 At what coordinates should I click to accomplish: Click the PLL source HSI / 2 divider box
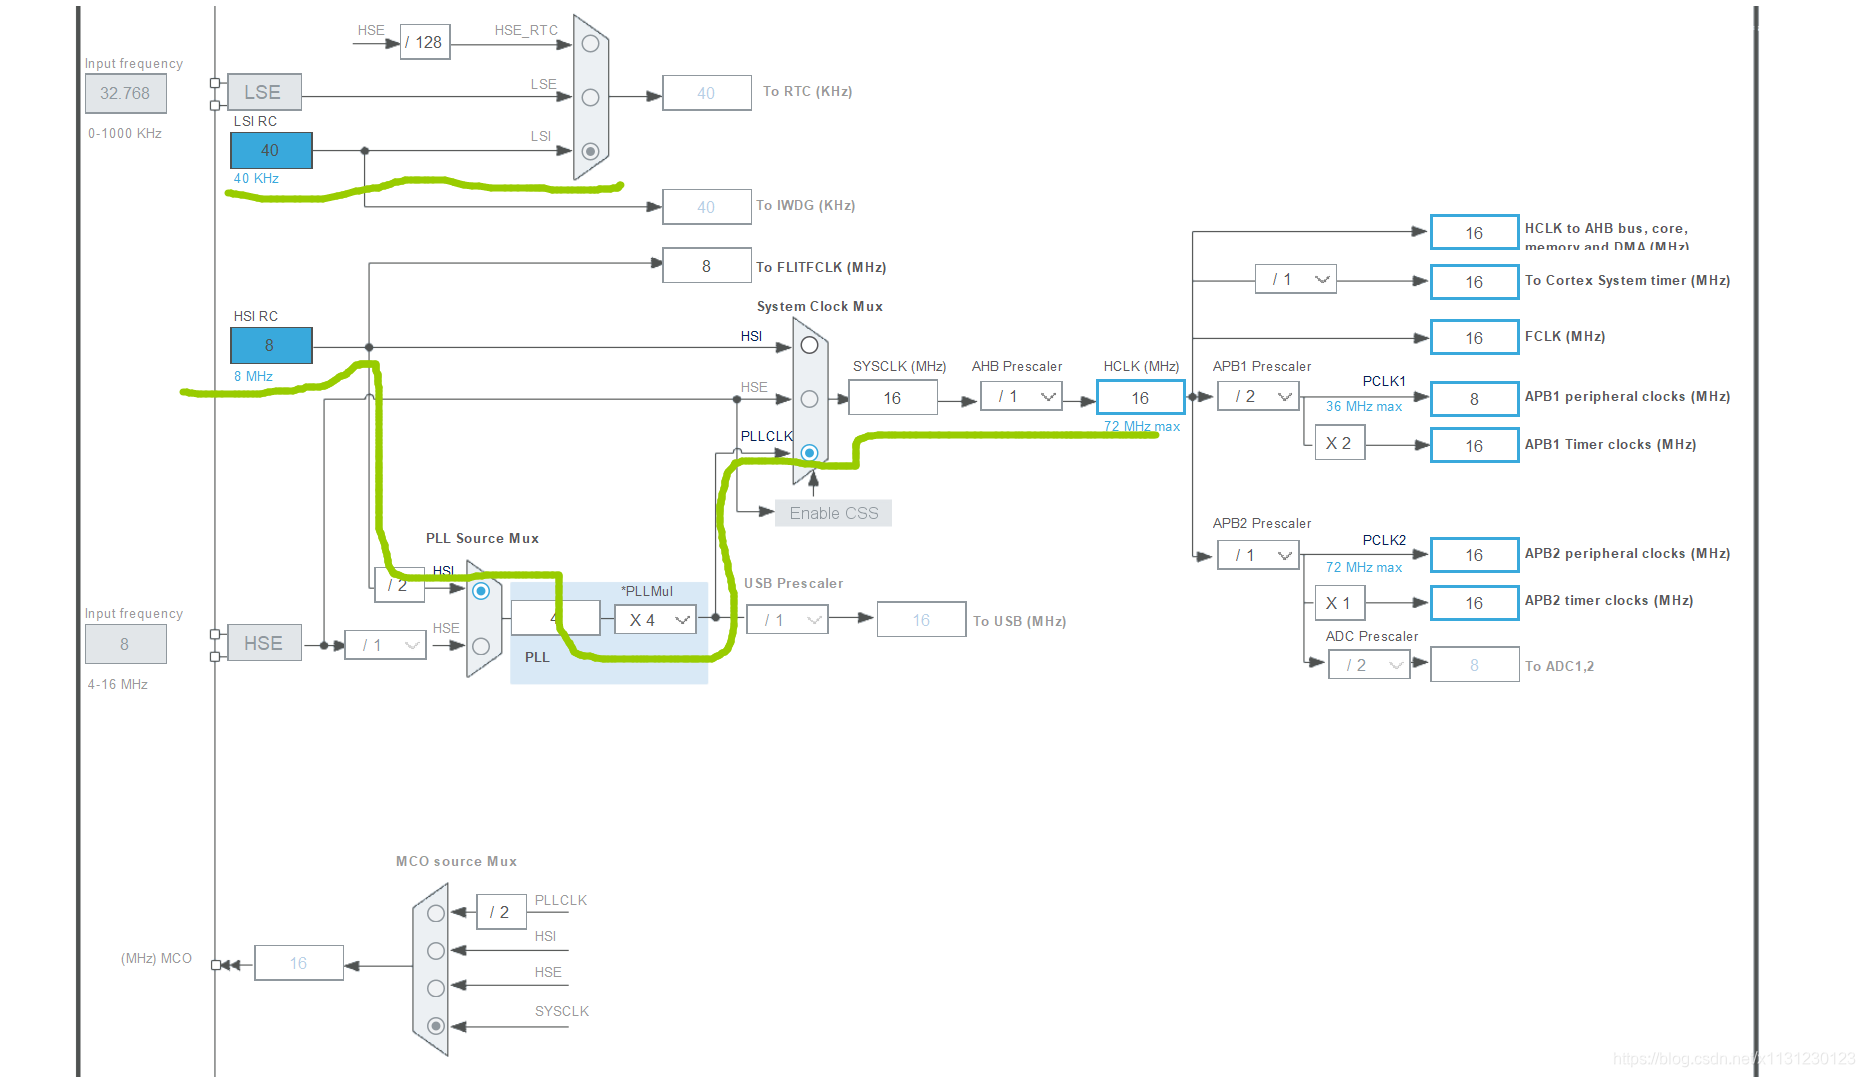tap(400, 585)
